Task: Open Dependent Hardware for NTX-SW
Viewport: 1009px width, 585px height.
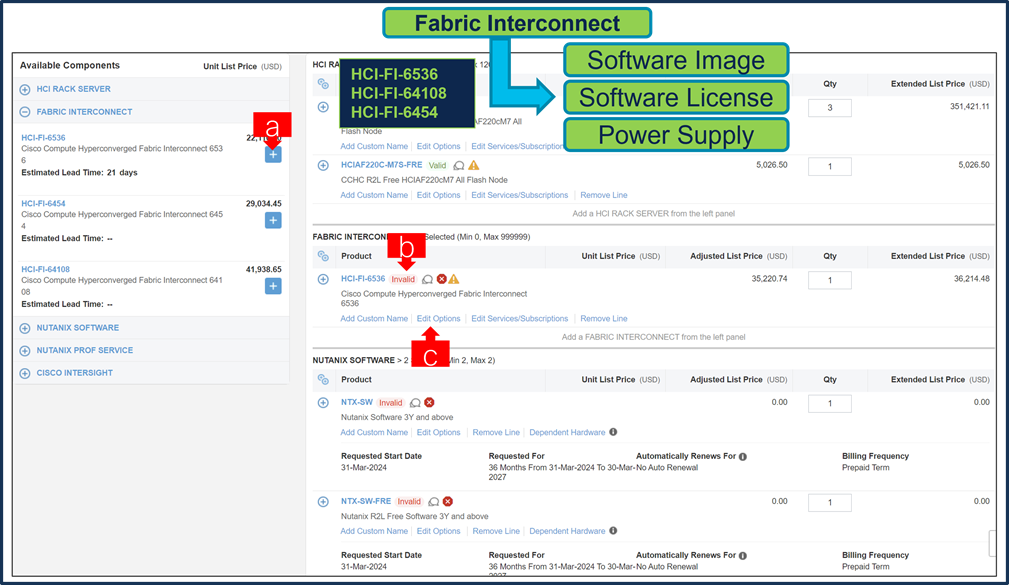Action: pyautogui.click(x=567, y=432)
